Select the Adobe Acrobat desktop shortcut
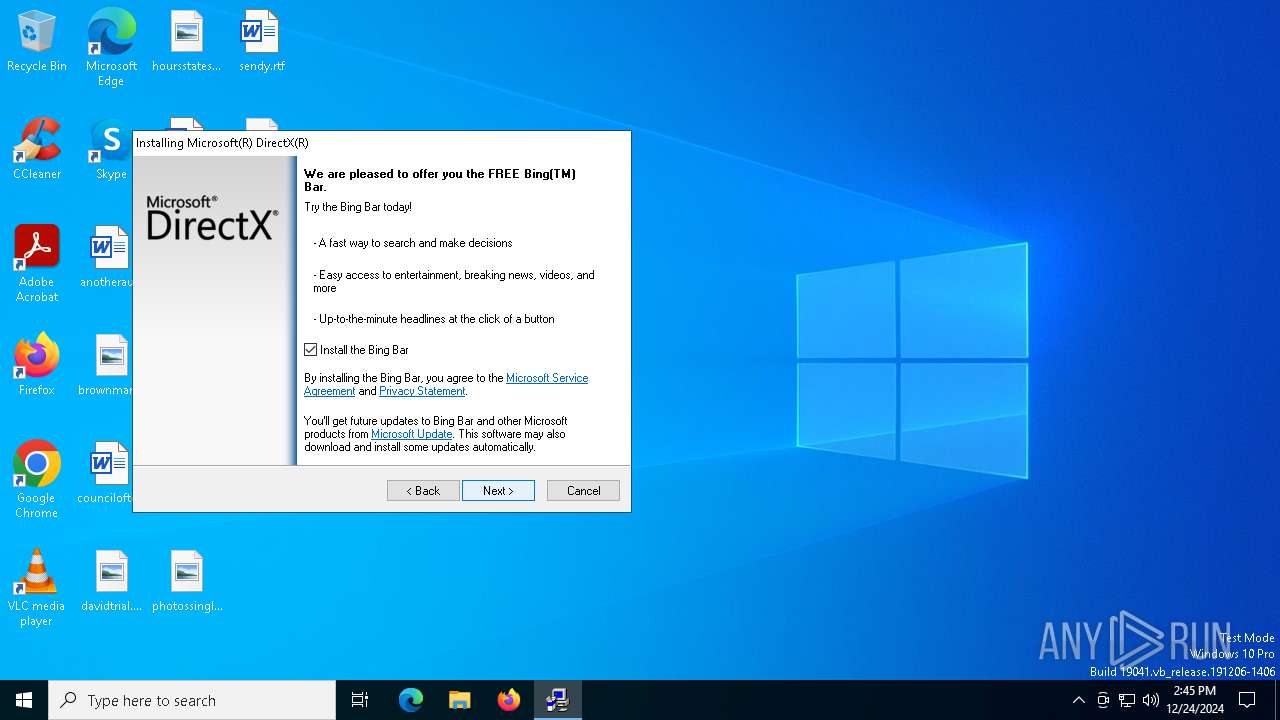Image resolution: width=1280 pixels, height=720 pixels. point(37,264)
